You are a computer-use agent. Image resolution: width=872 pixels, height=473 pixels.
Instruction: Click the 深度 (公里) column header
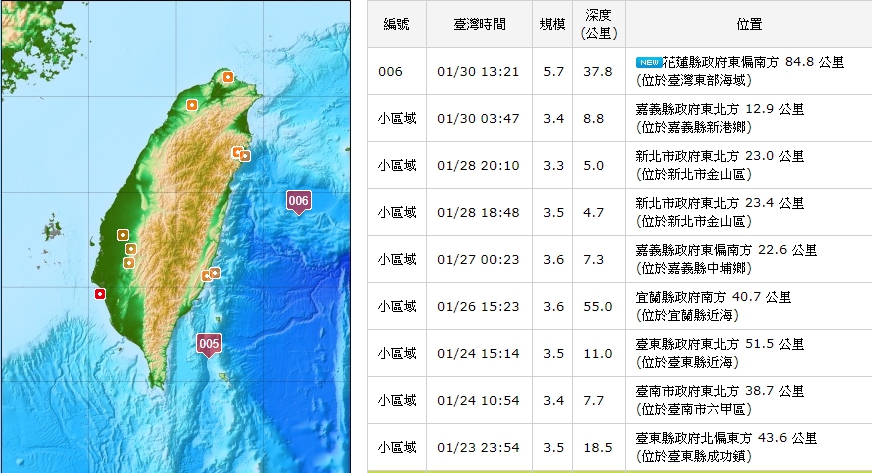click(597, 24)
